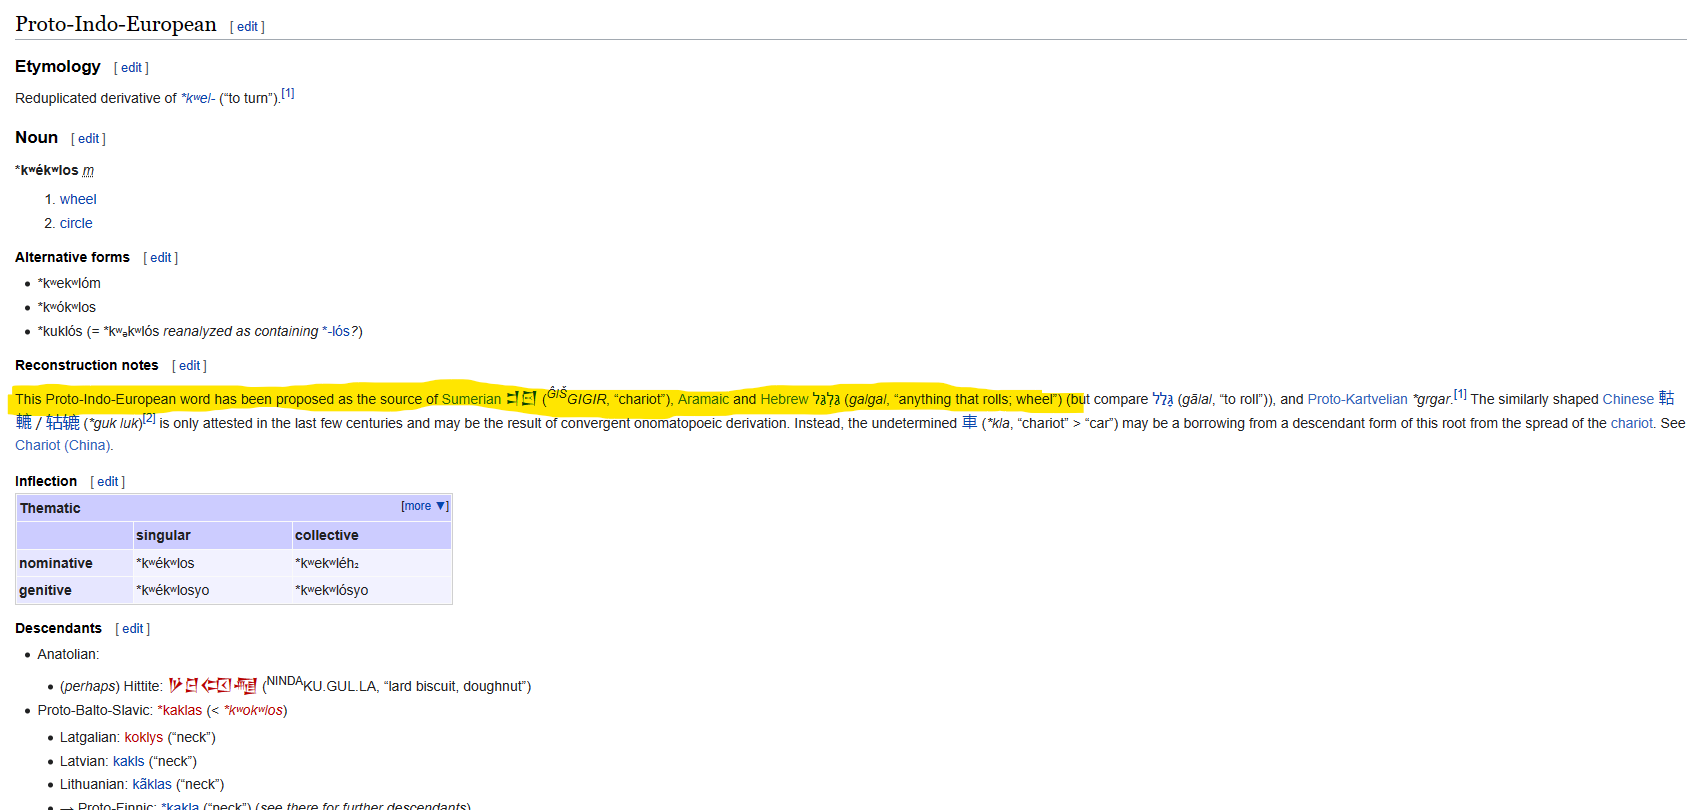Open the chariot link
1702x810 pixels.
coord(1631,423)
